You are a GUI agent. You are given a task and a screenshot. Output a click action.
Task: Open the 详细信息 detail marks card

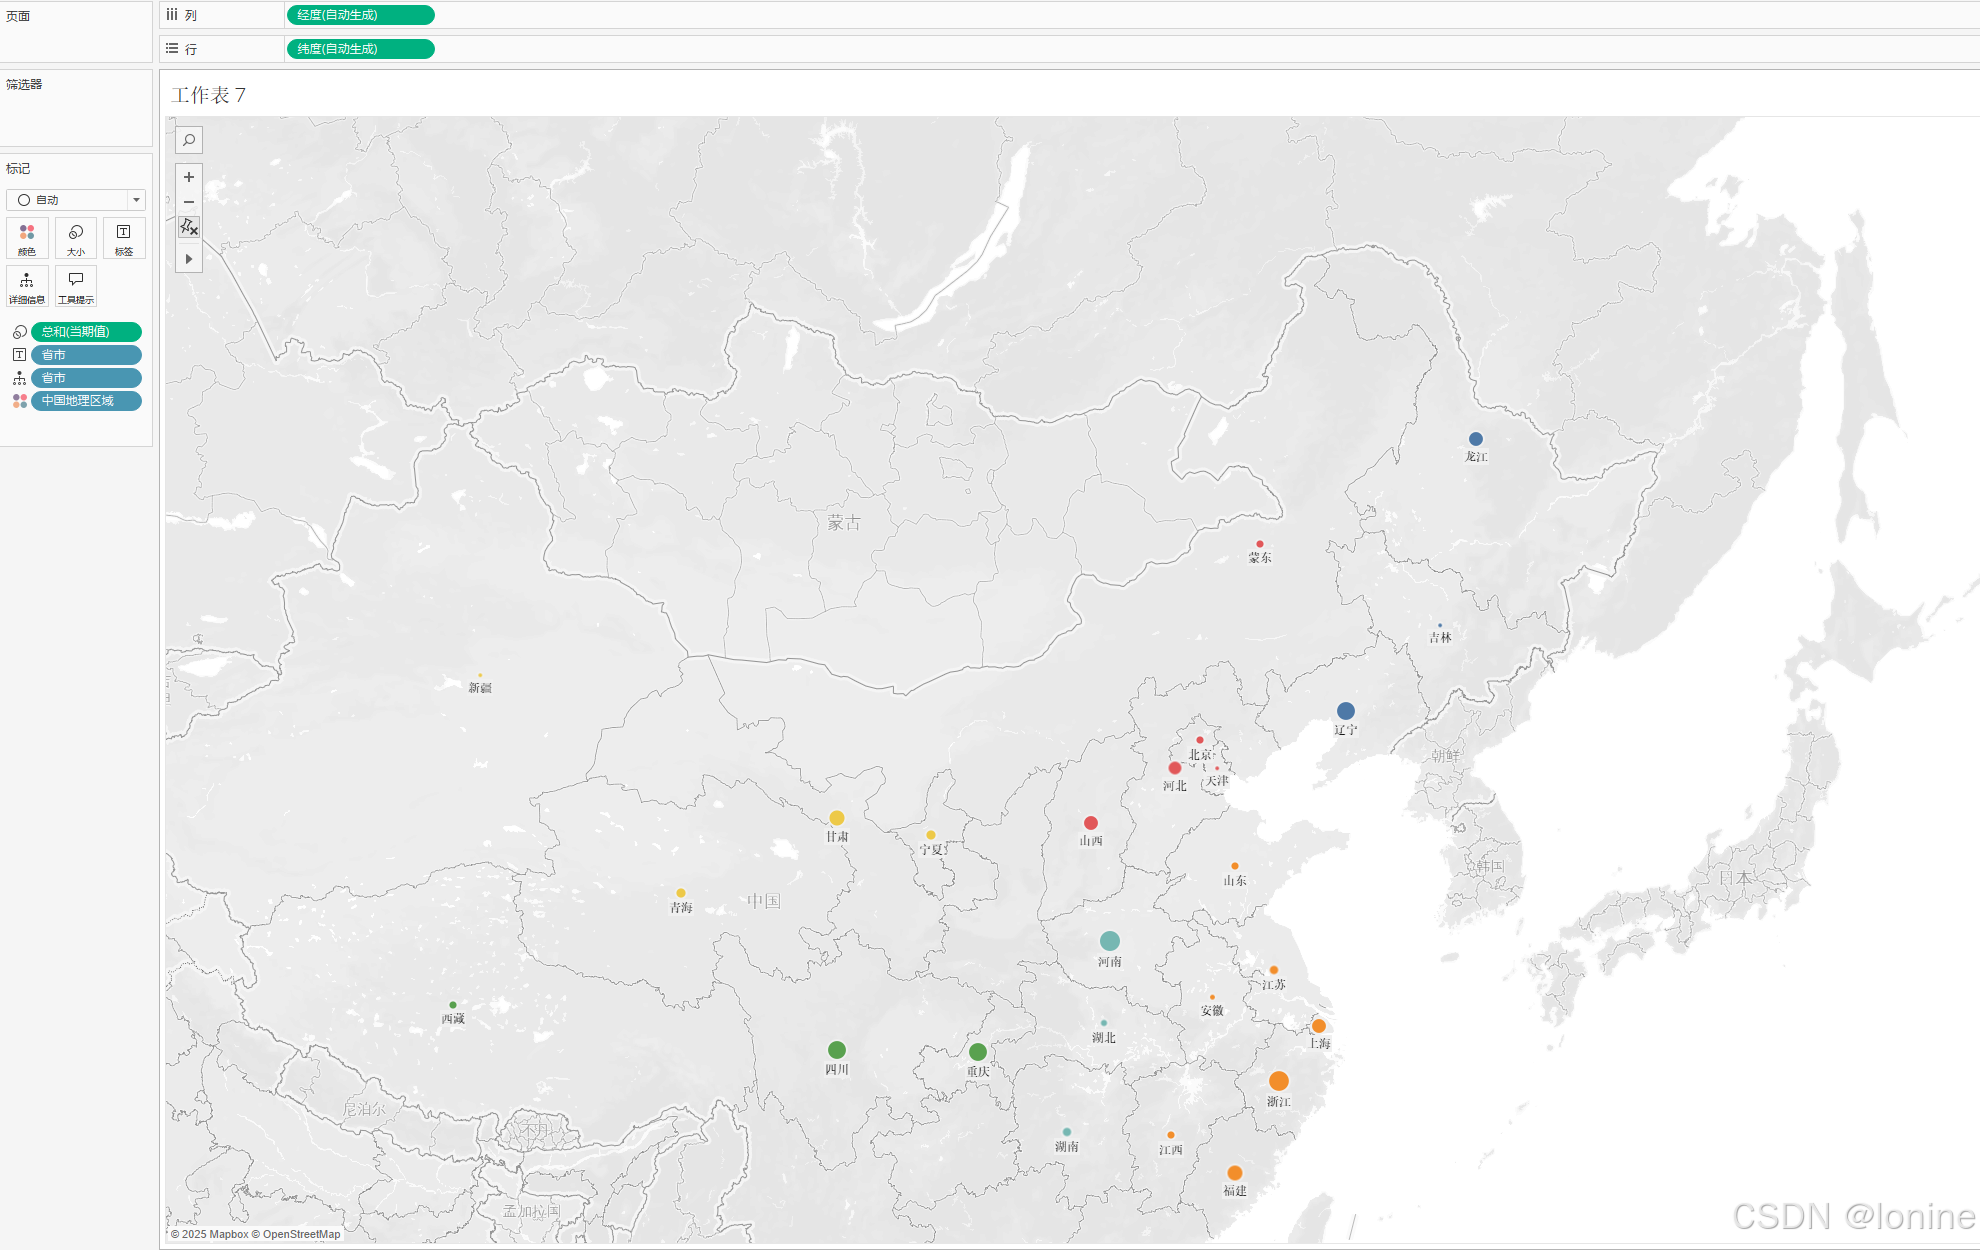click(27, 287)
